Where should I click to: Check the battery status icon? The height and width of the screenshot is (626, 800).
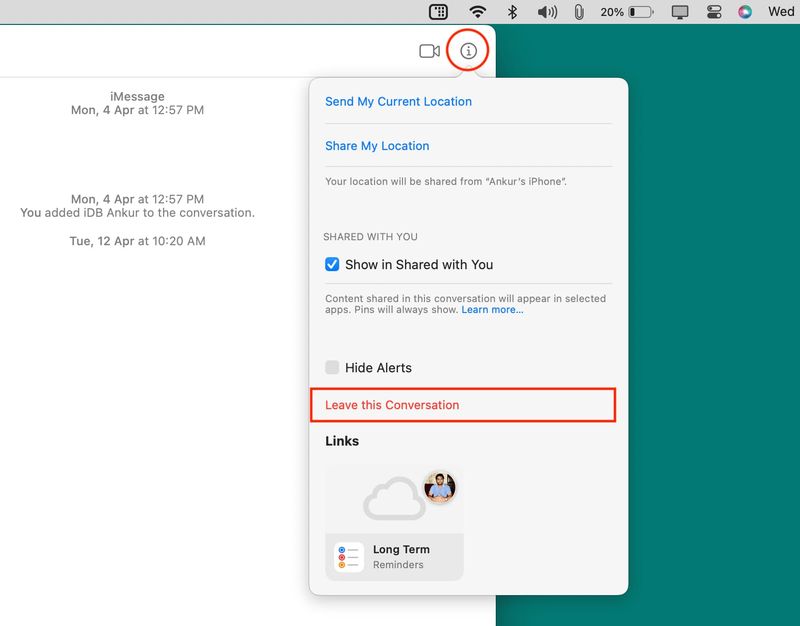(641, 12)
